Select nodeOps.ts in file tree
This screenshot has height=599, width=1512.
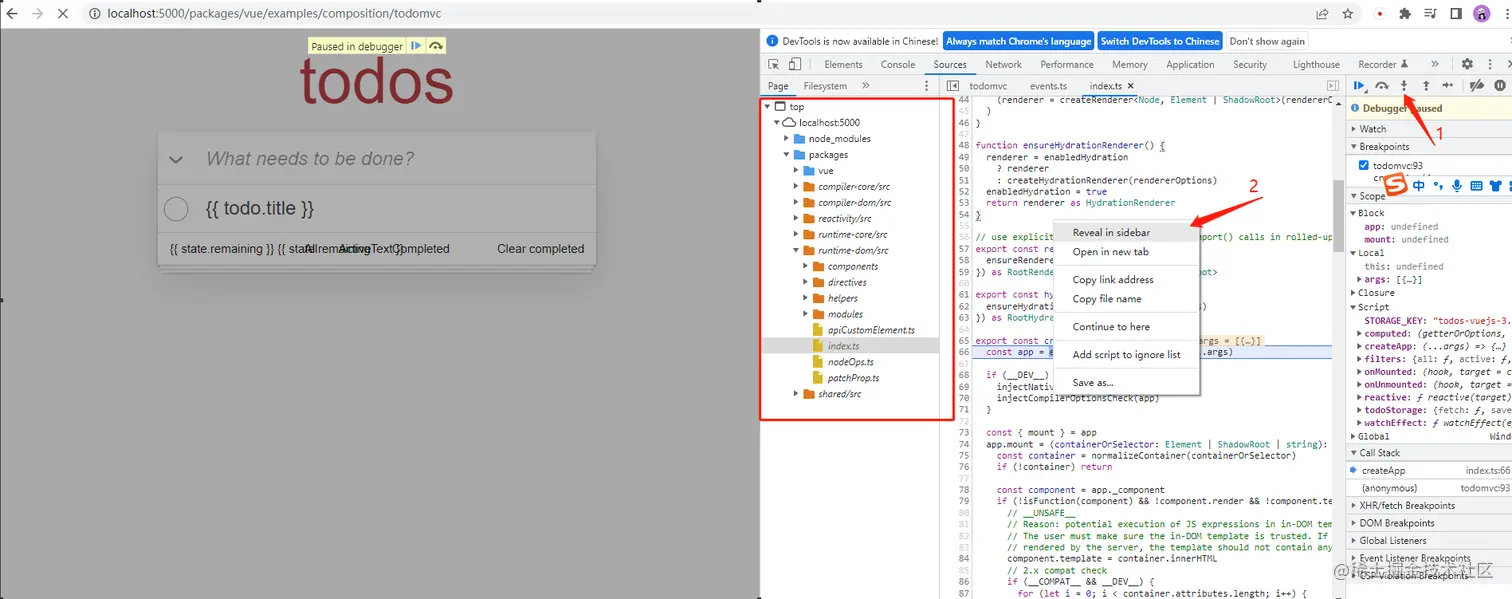[x=850, y=362]
